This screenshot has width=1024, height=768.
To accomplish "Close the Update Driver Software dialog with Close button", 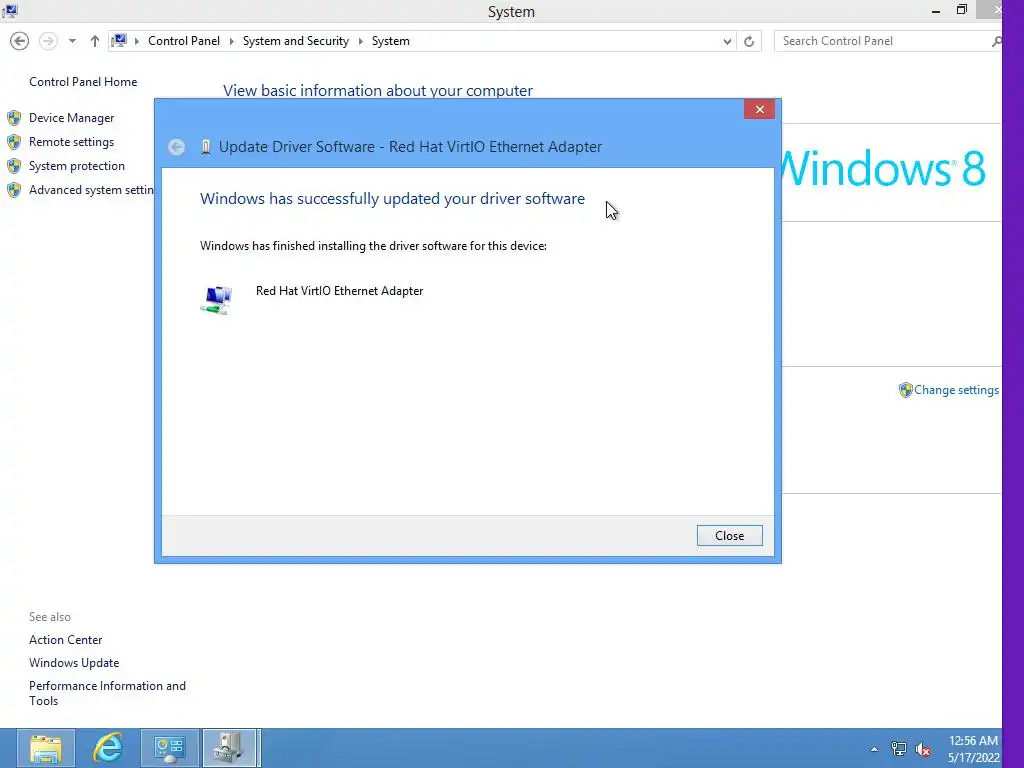I will [729, 536].
